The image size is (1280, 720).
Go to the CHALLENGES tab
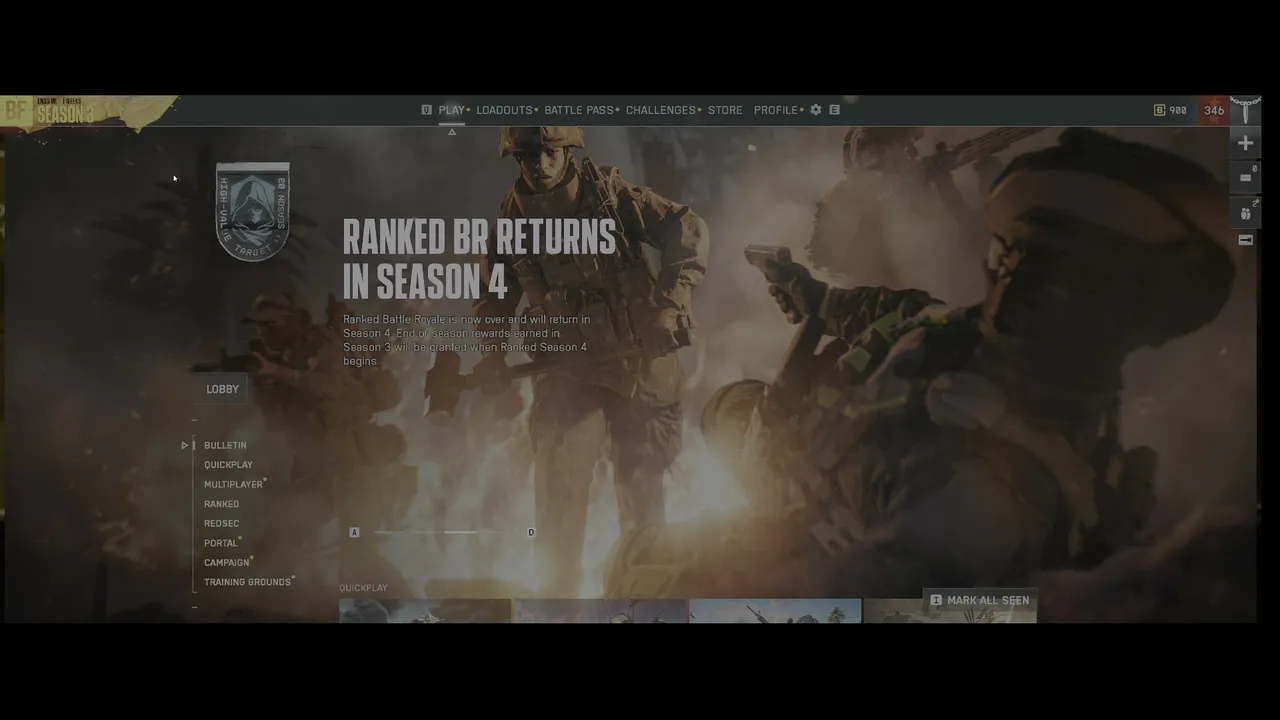pyautogui.click(x=661, y=110)
